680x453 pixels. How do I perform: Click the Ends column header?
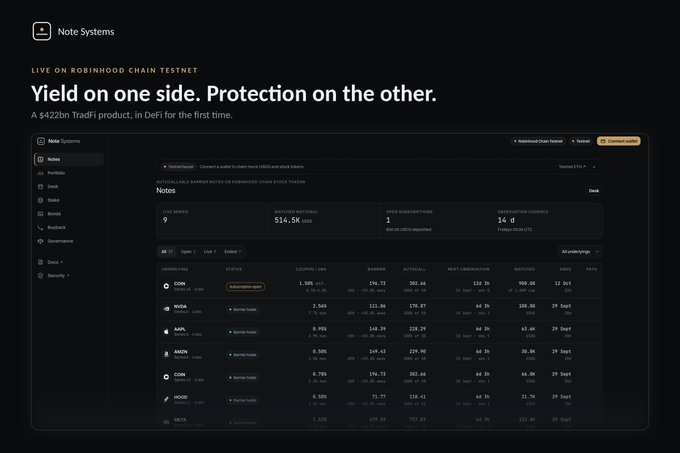565,269
